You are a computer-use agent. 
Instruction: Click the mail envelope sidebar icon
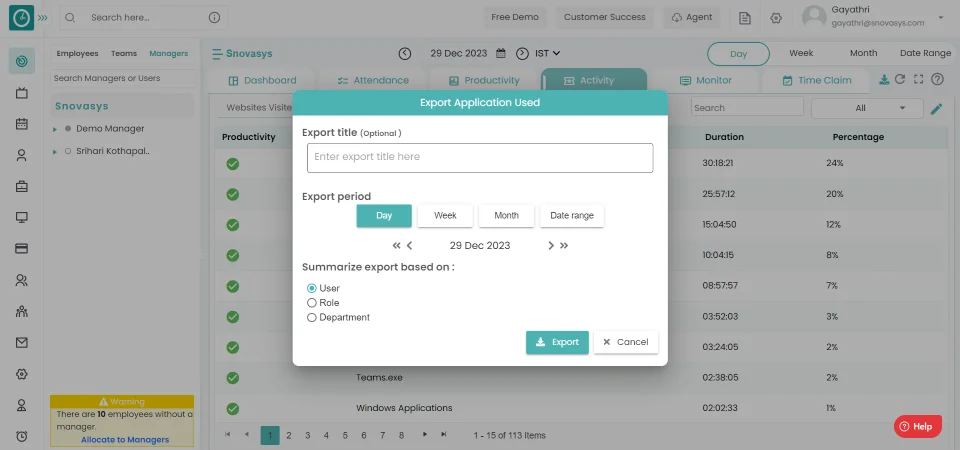coord(21,342)
